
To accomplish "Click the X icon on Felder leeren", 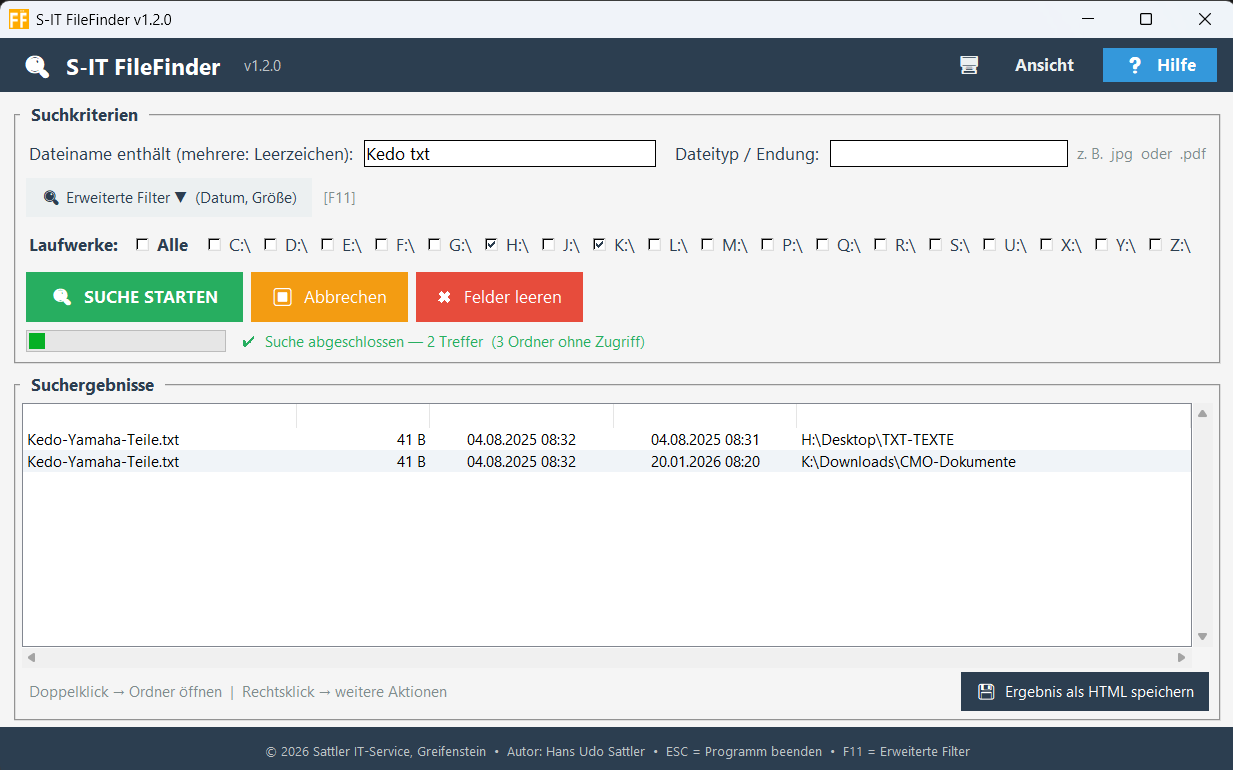I will pos(445,297).
